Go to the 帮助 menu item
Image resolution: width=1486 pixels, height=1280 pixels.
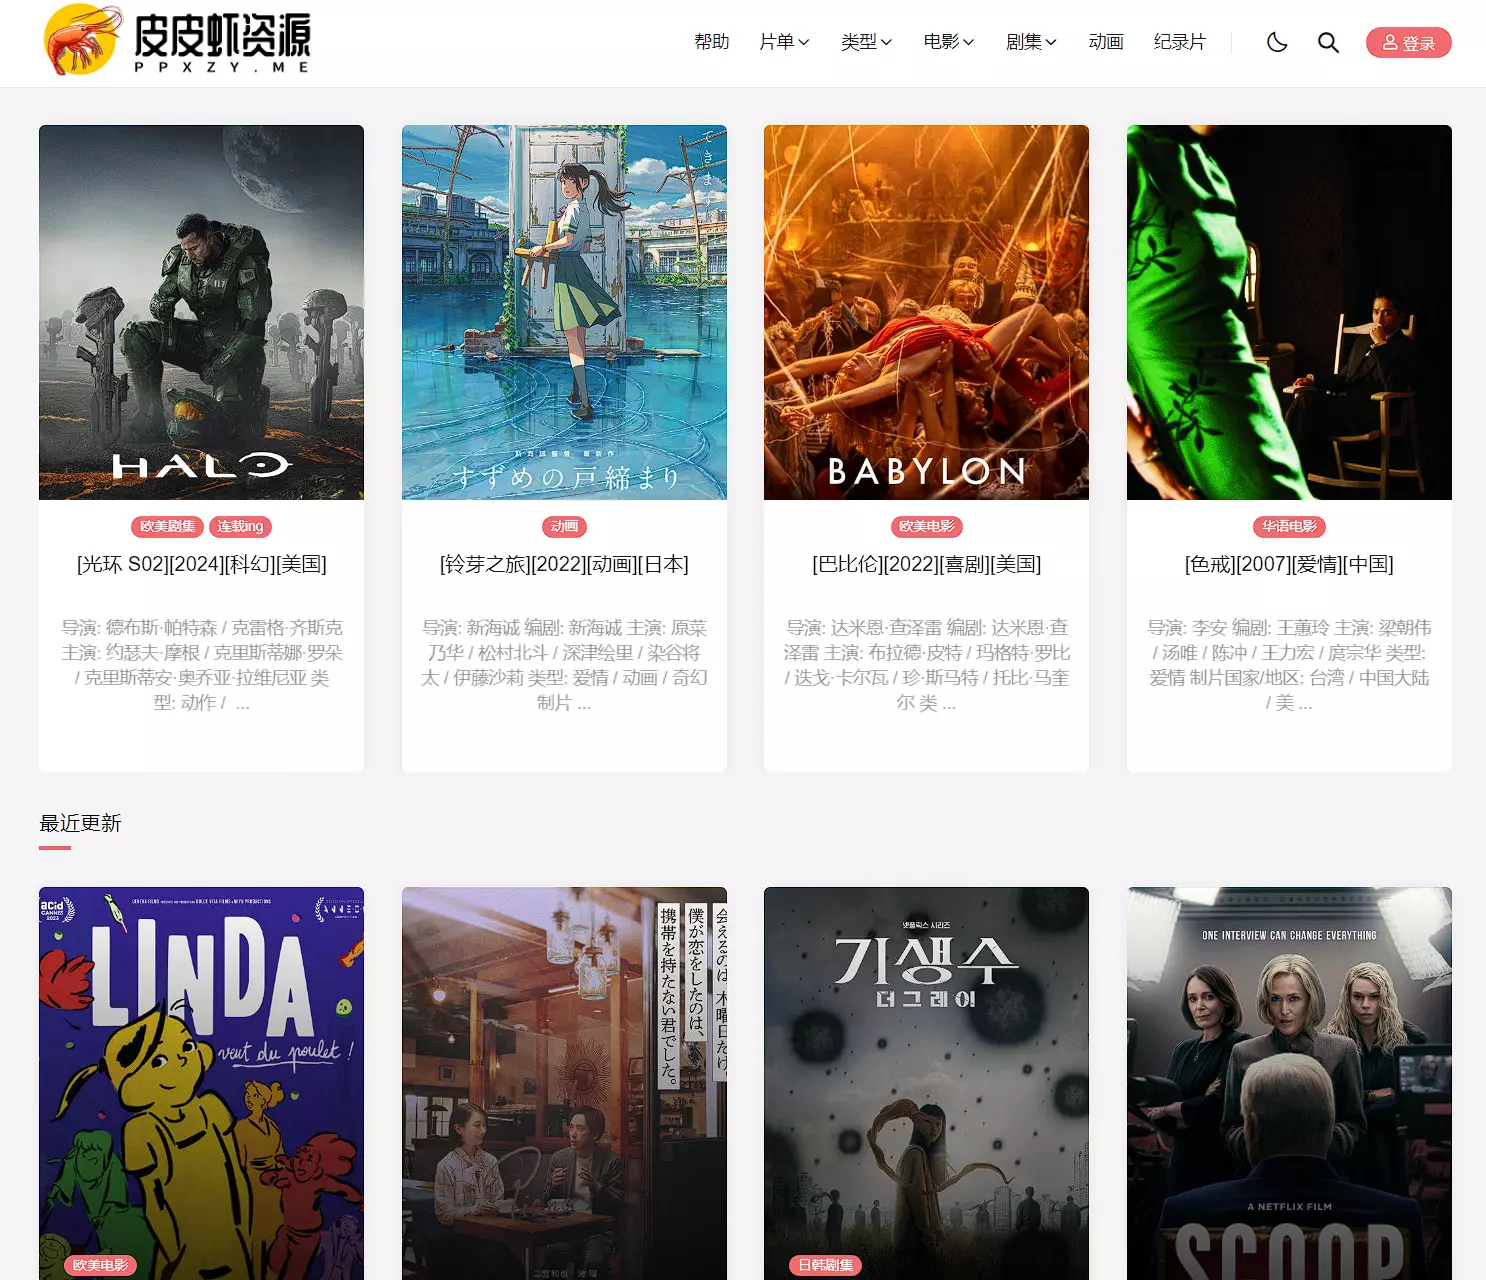(x=712, y=42)
